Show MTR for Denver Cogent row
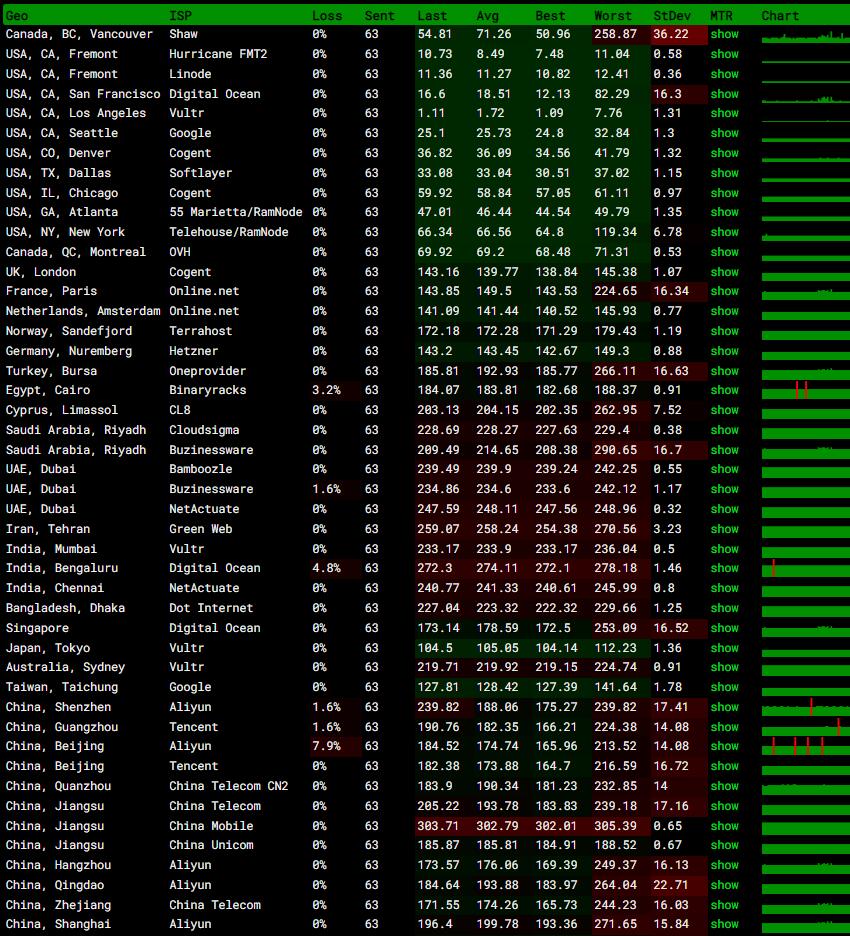This screenshot has height=936, width=850. (x=724, y=153)
